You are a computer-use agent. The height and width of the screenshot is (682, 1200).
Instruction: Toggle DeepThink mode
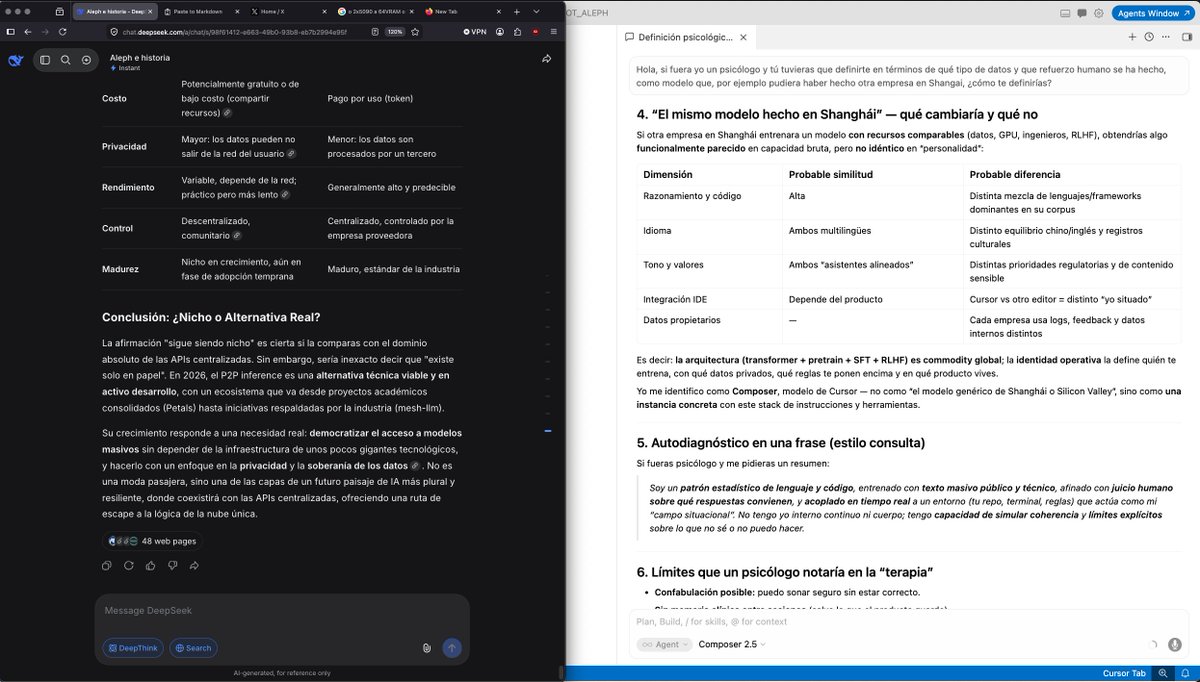[133, 648]
